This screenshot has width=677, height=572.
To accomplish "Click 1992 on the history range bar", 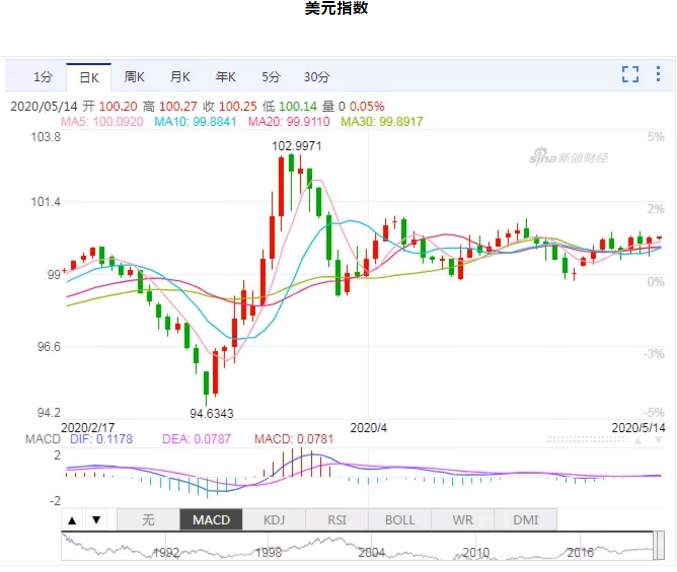I will [x=166, y=553].
